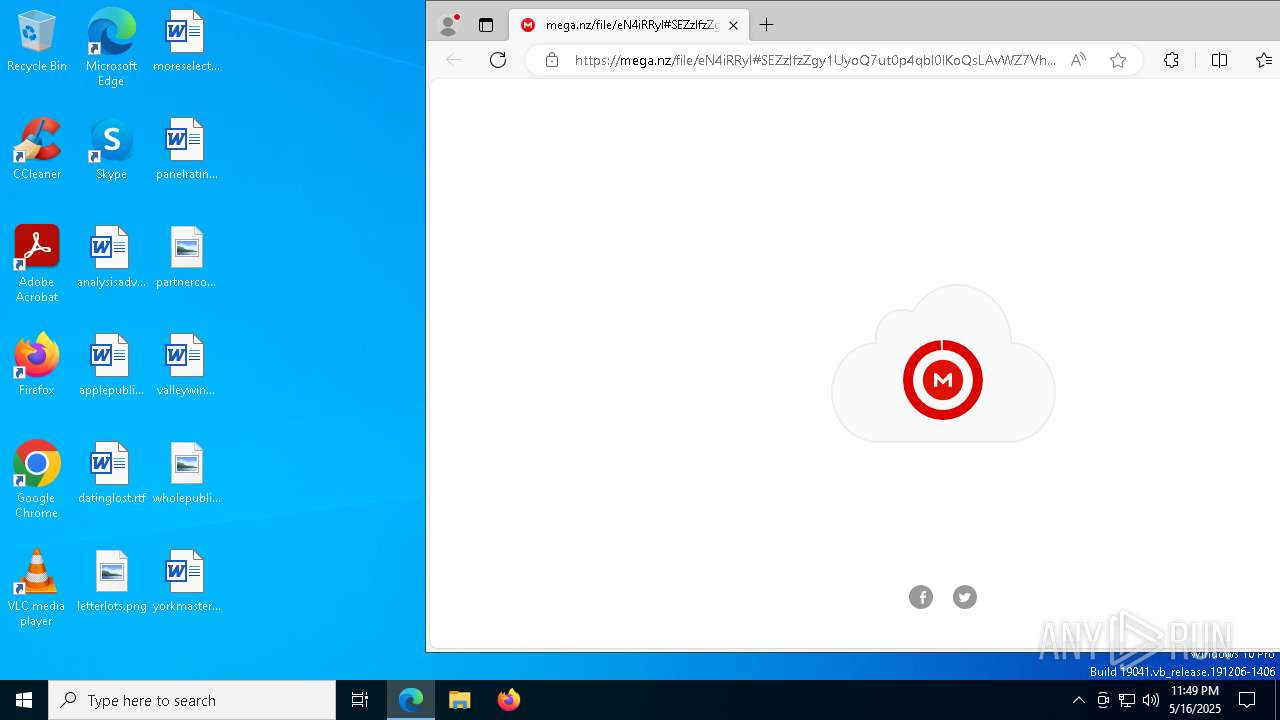This screenshot has height=720, width=1280.
Task: Open Google Chrome desktop shortcut
Action: point(37,480)
